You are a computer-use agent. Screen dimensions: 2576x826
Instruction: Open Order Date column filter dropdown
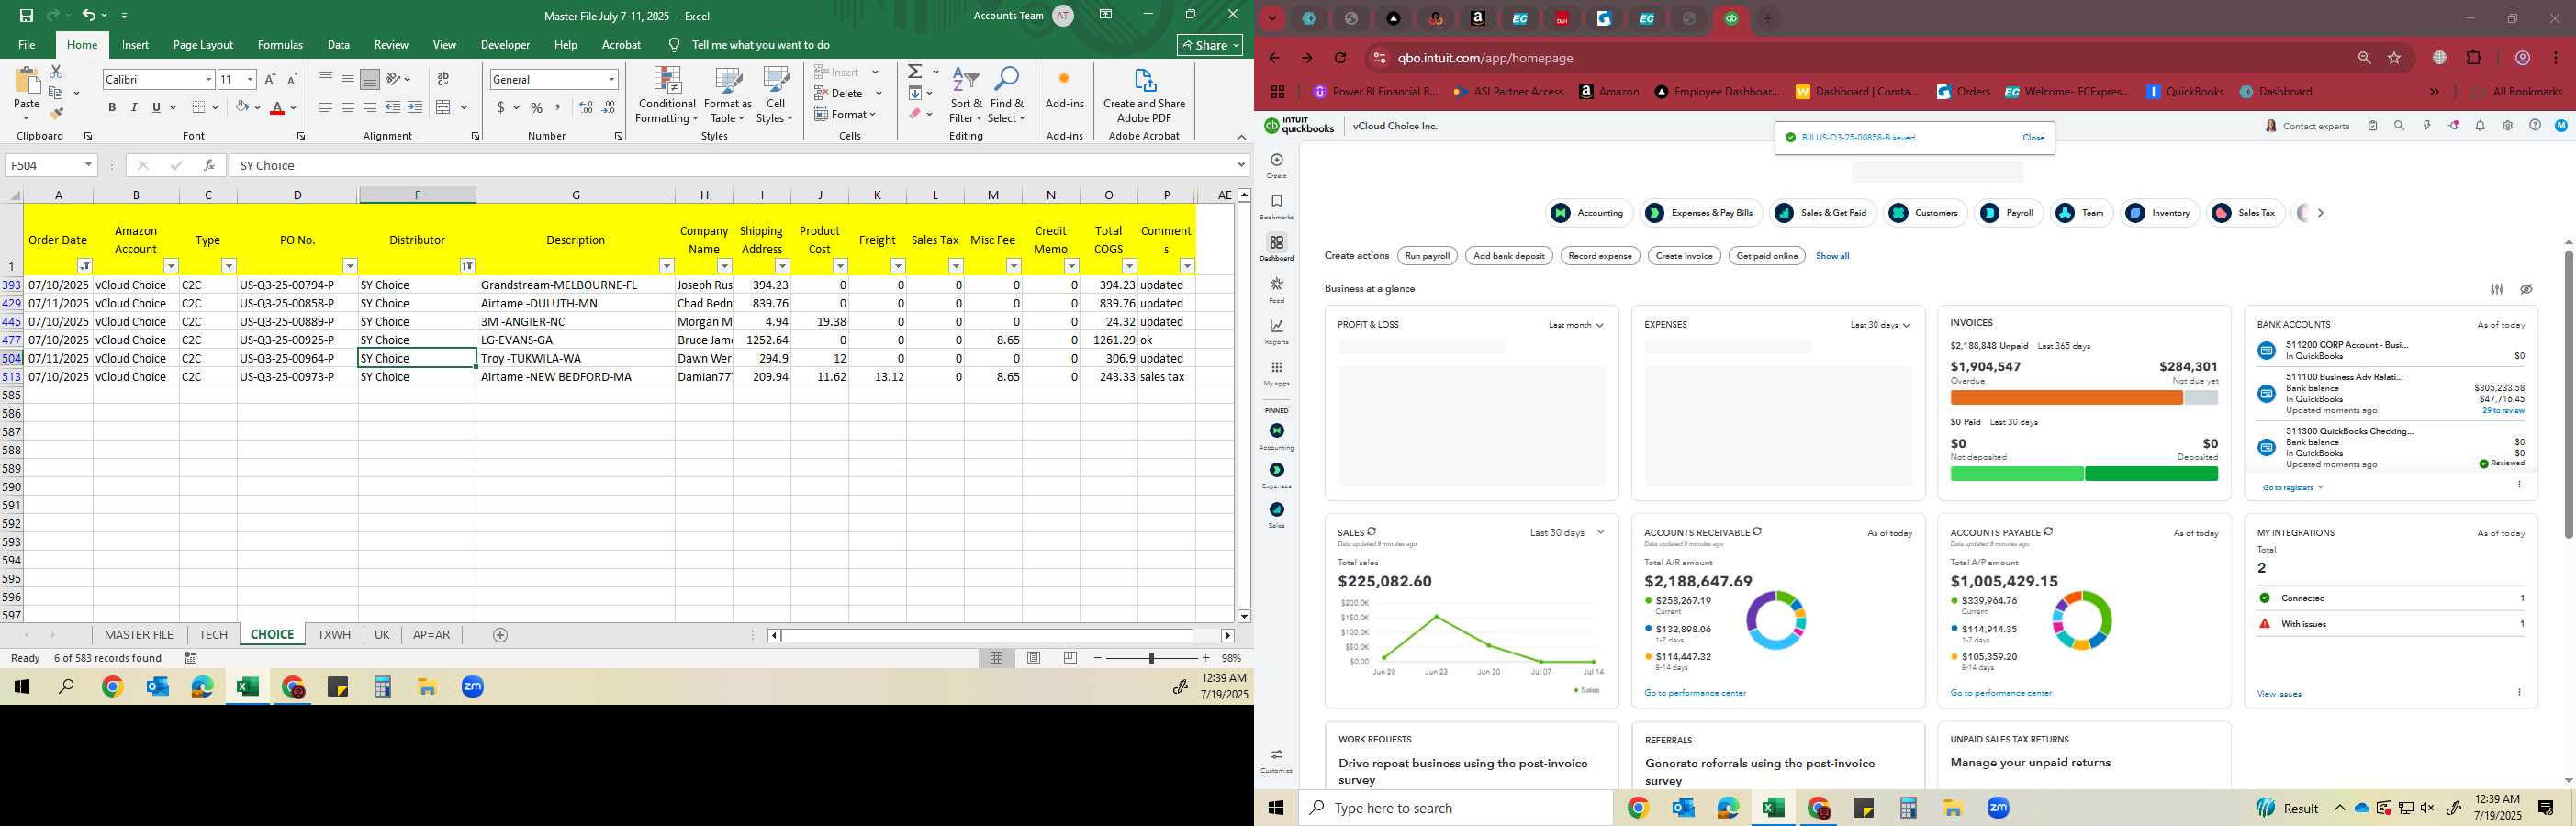[x=85, y=266]
